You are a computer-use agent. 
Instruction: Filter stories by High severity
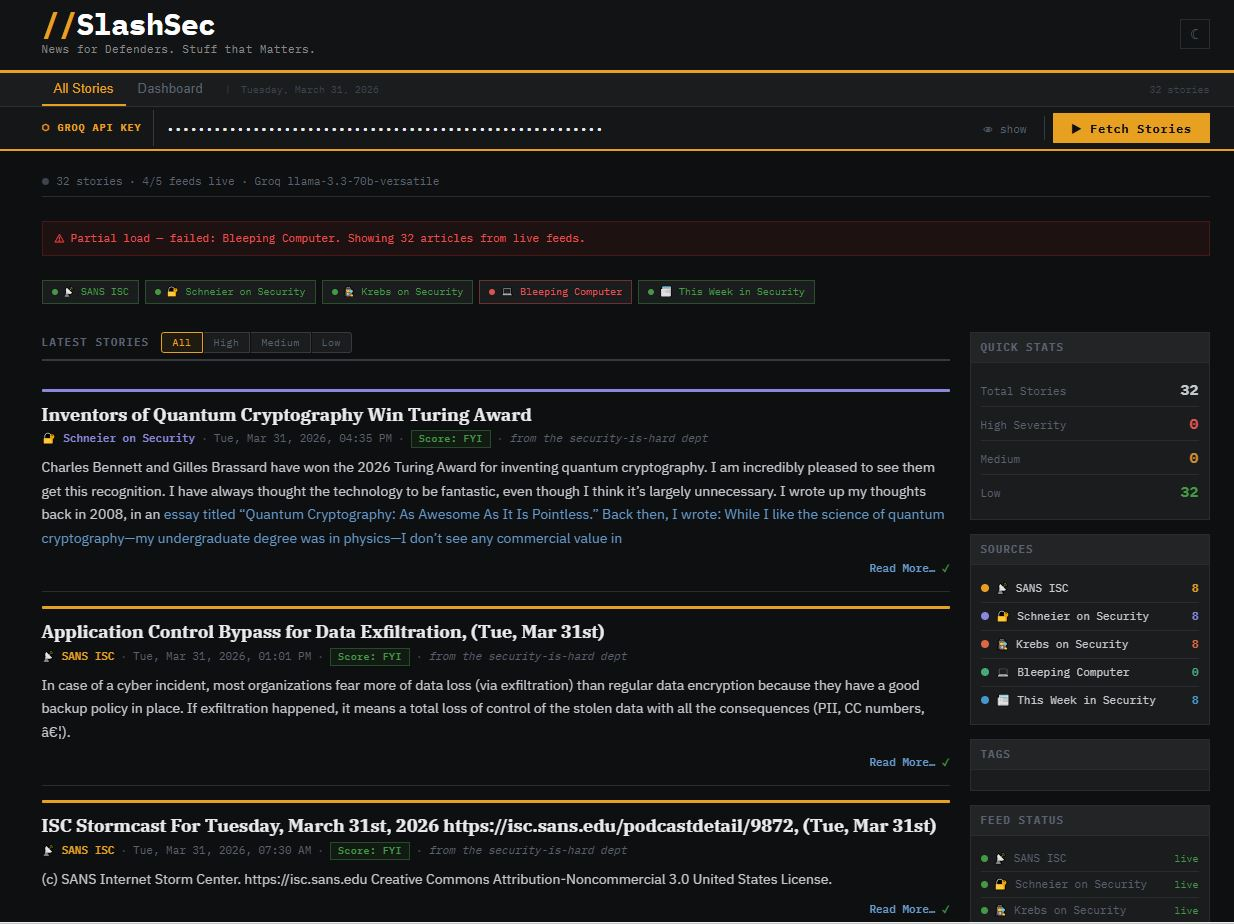pos(226,343)
